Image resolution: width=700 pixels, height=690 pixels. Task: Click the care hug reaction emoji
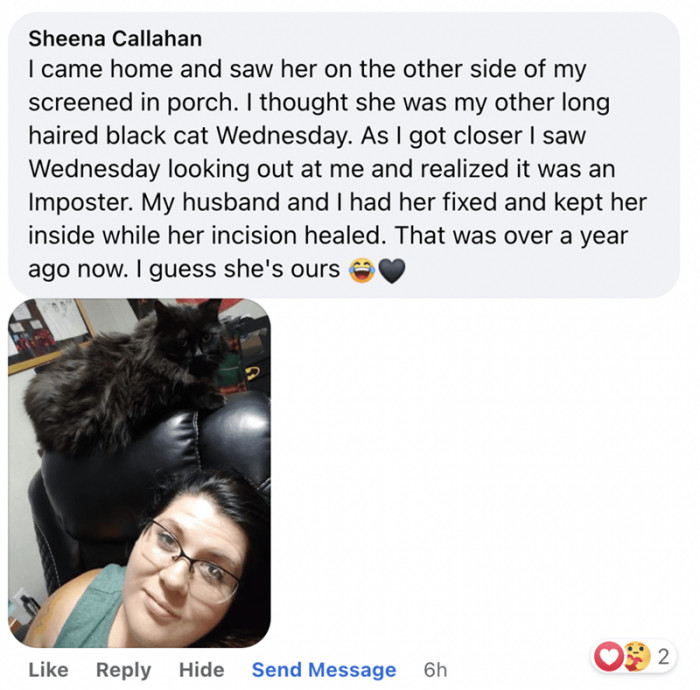point(637,657)
